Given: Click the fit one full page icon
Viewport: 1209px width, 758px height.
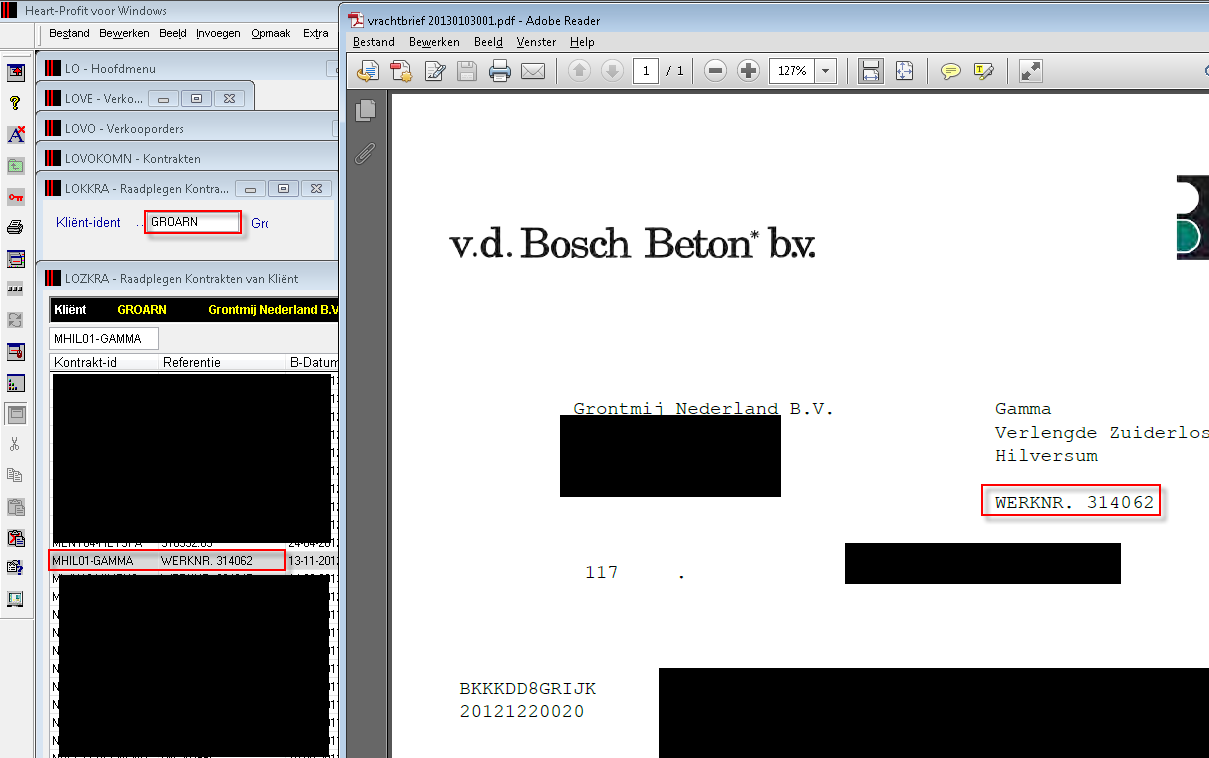Looking at the screenshot, I should pos(904,71).
